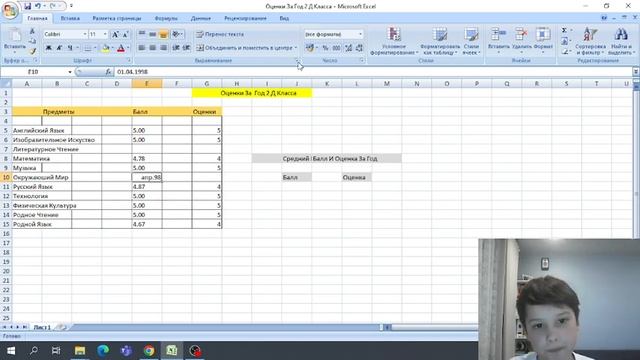Apply accounting number format
The width and height of the screenshot is (640, 360).
click(x=311, y=48)
